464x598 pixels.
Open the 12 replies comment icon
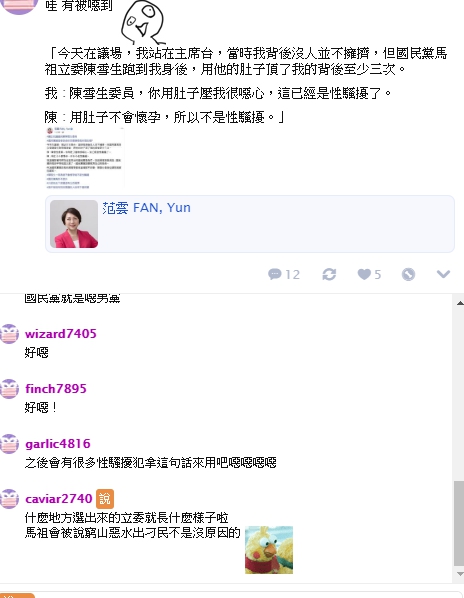284,274
